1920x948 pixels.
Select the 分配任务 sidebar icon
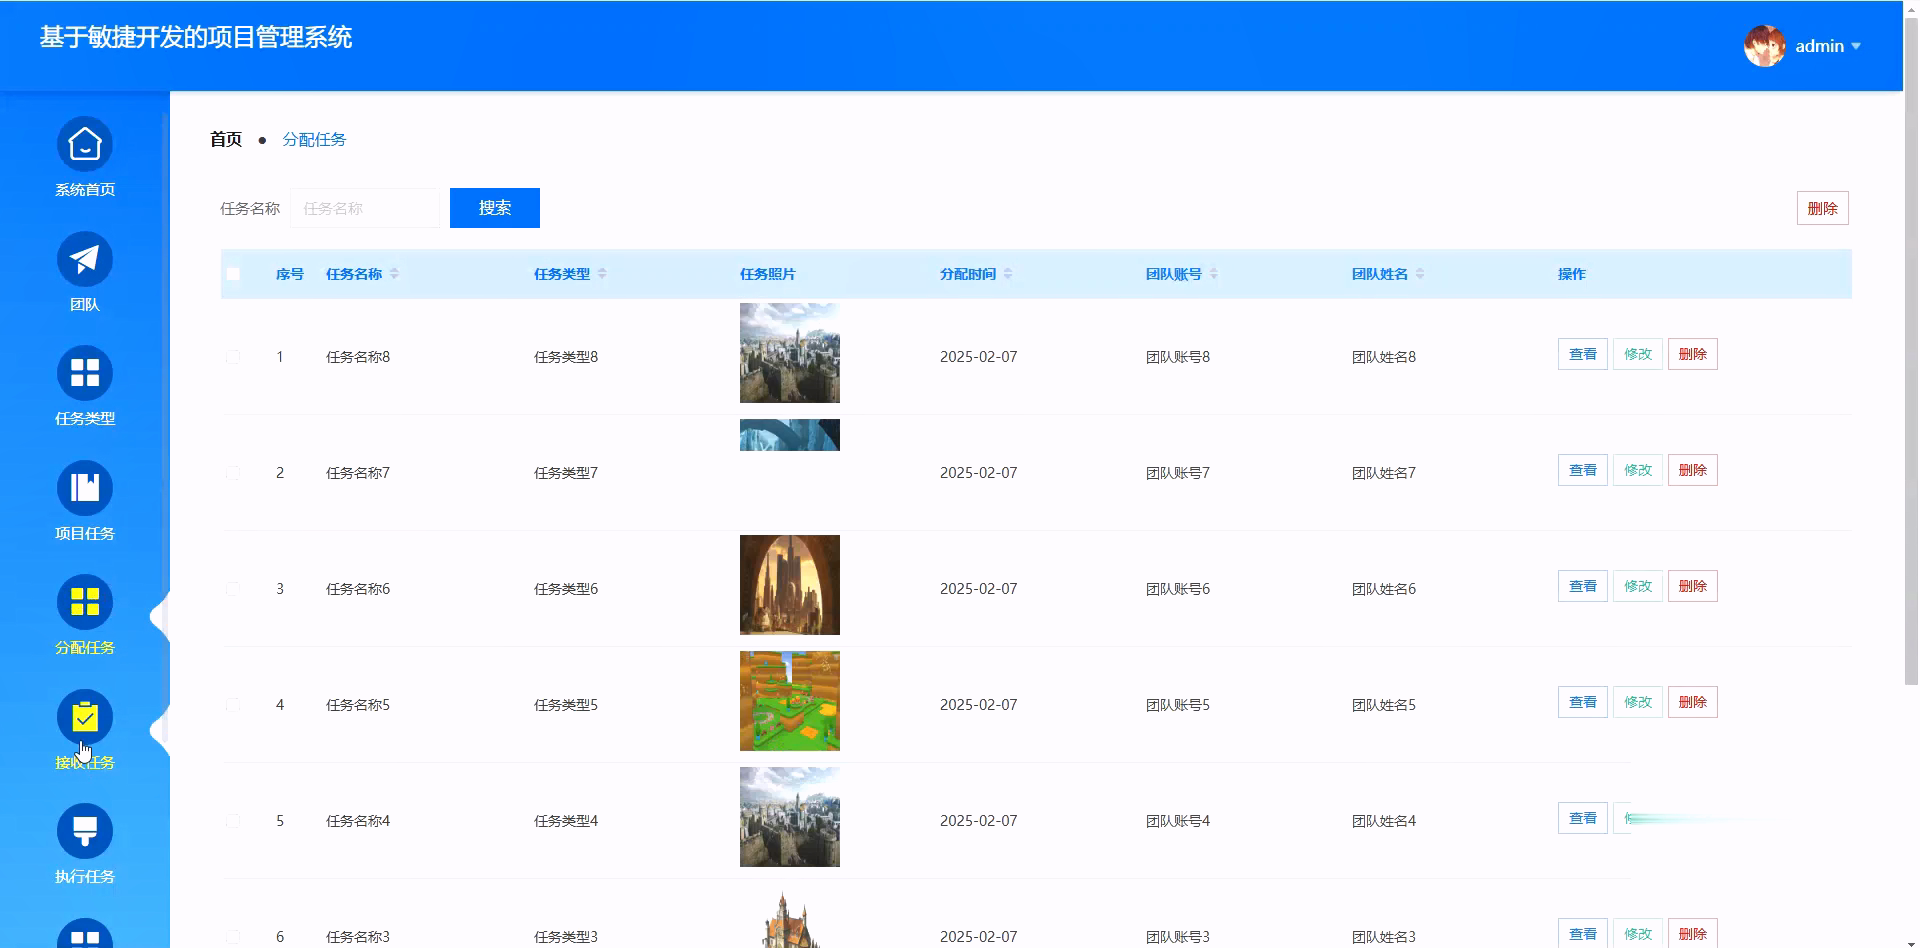[x=85, y=603]
